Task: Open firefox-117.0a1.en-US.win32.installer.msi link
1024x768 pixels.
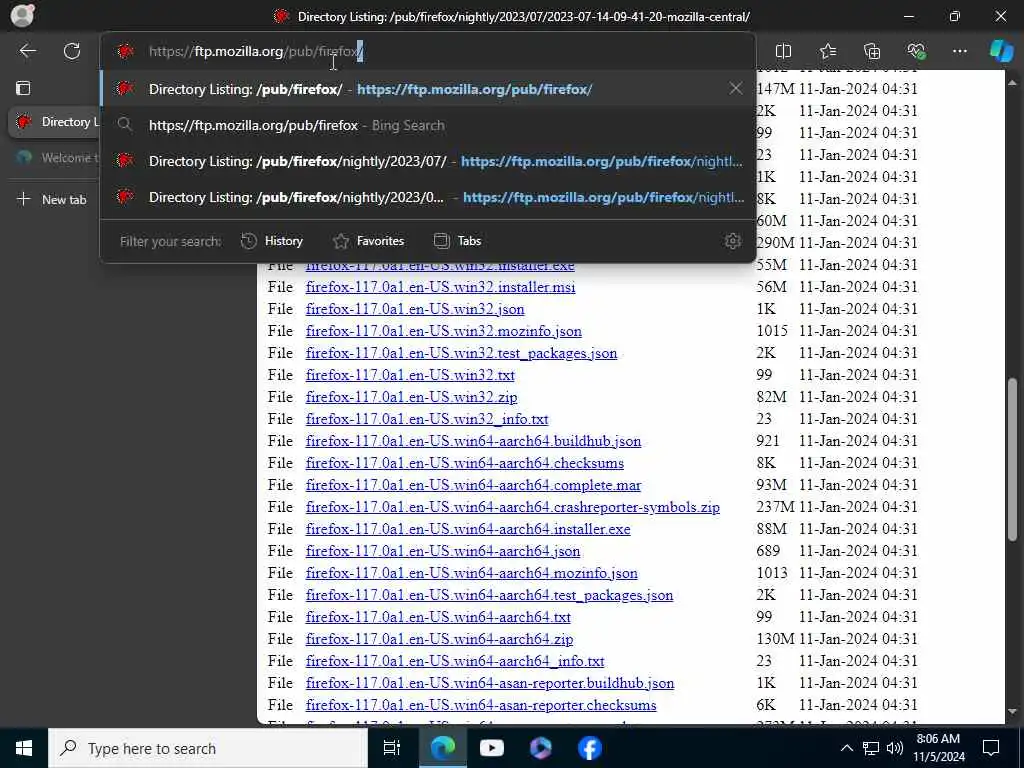Action: (440, 287)
